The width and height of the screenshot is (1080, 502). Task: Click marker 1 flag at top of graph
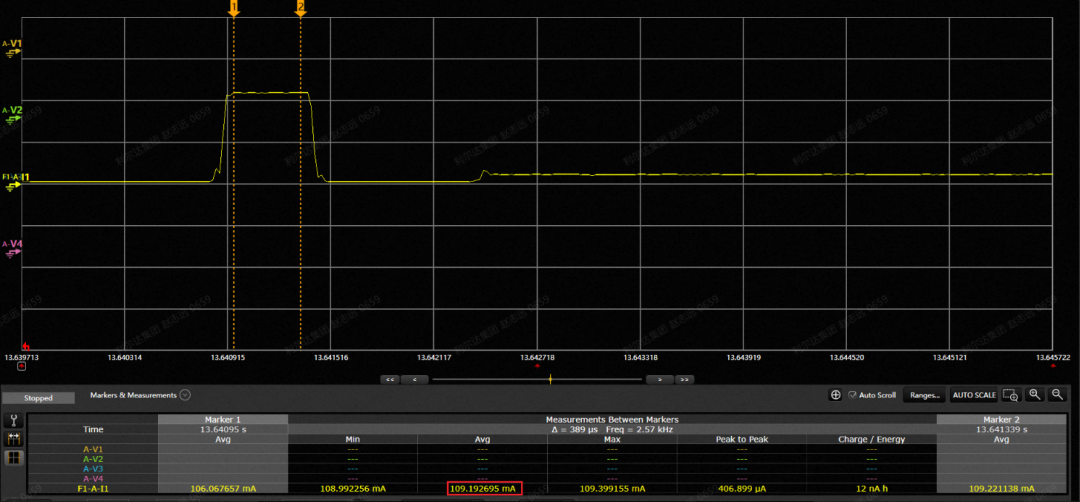click(x=233, y=8)
